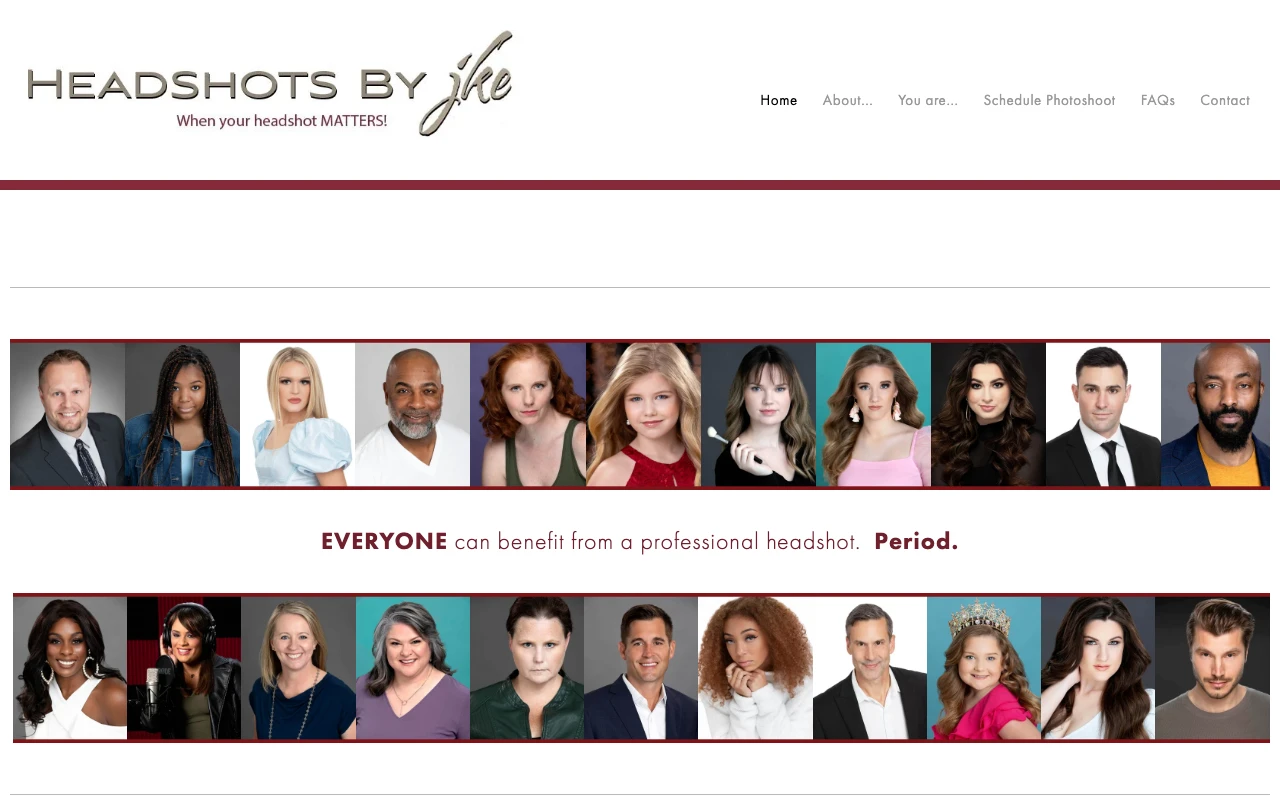The height and width of the screenshot is (800, 1280).
Task: Click the blonde woman in blue puff sleeves
Action: tap(297, 414)
